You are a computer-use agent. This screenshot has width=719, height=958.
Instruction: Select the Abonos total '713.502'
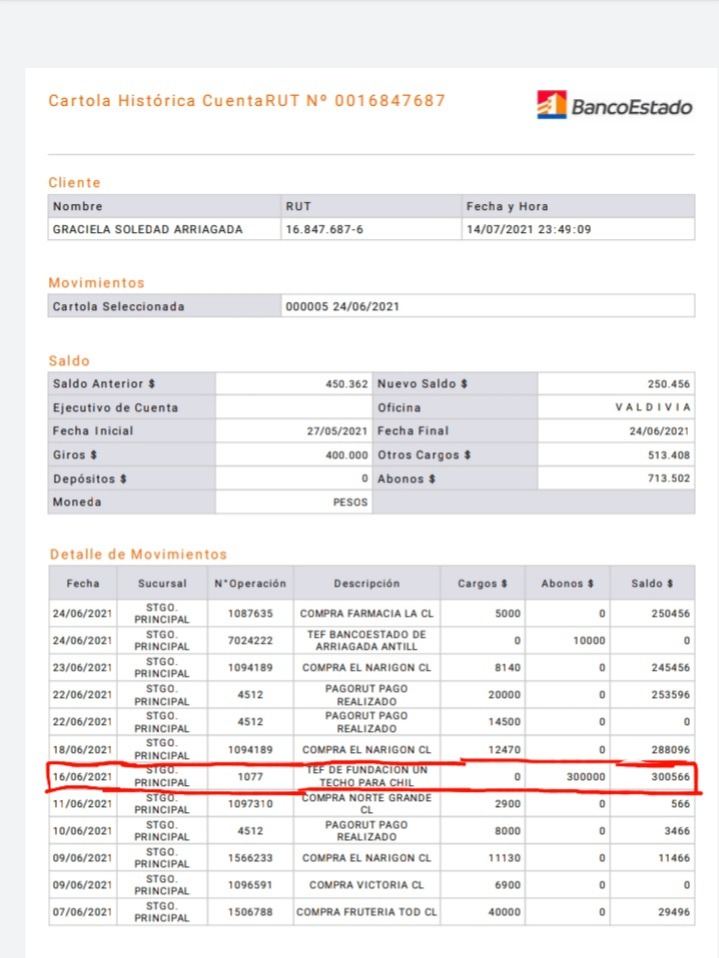point(669,478)
